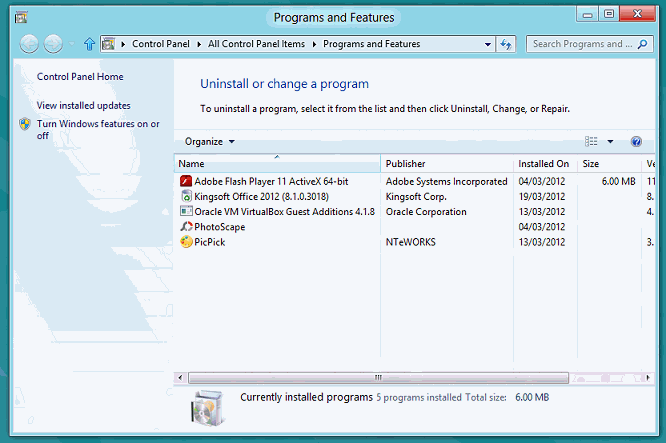Sort by the Name column header
The height and width of the screenshot is (443, 666).
[277, 164]
